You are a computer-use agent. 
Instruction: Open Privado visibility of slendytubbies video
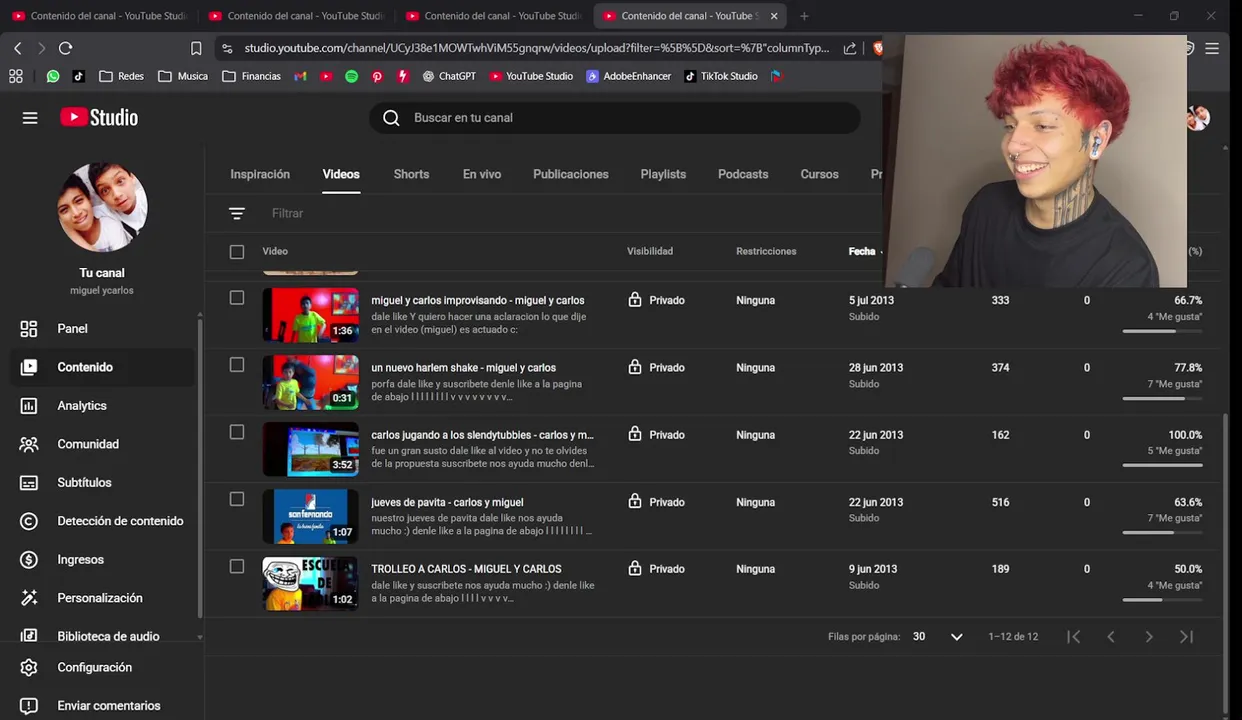coord(656,435)
